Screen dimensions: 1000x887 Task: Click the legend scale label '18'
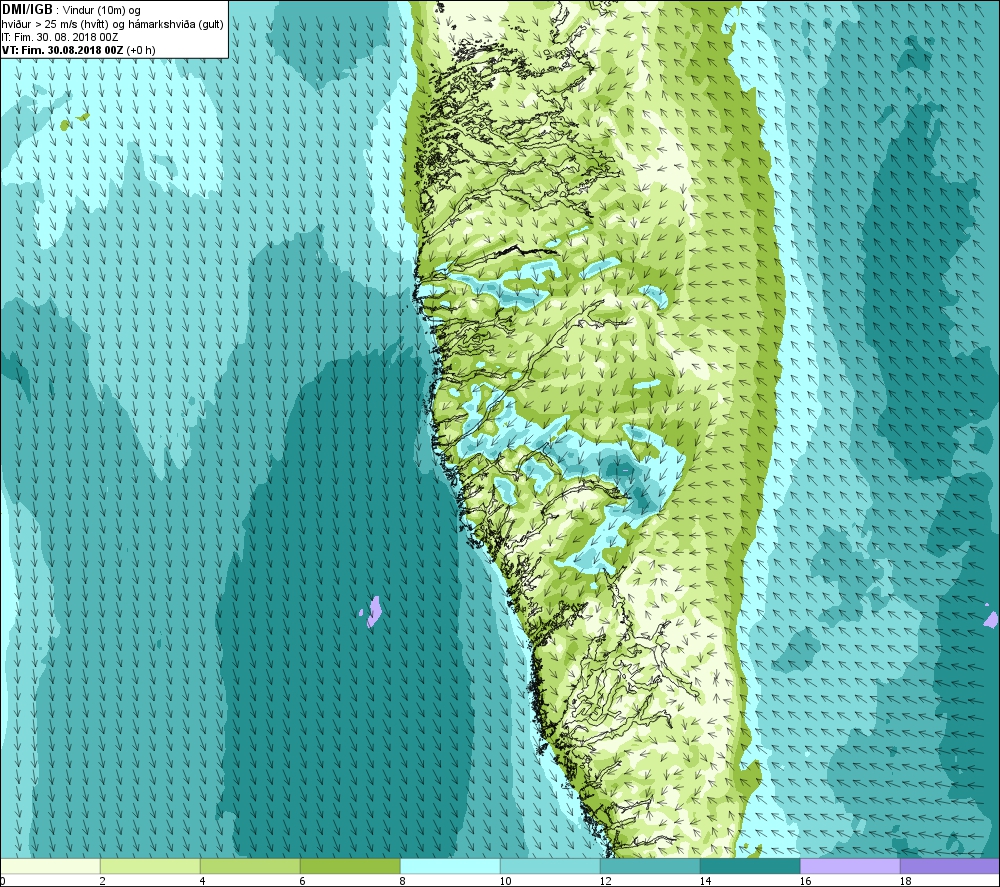[x=906, y=881]
